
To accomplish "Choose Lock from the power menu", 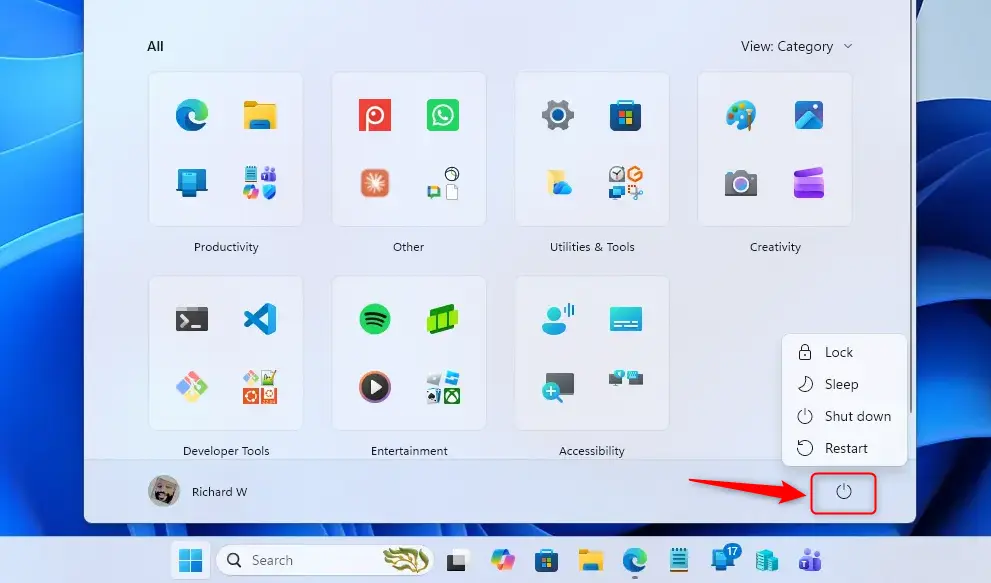I will coord(844,352).
